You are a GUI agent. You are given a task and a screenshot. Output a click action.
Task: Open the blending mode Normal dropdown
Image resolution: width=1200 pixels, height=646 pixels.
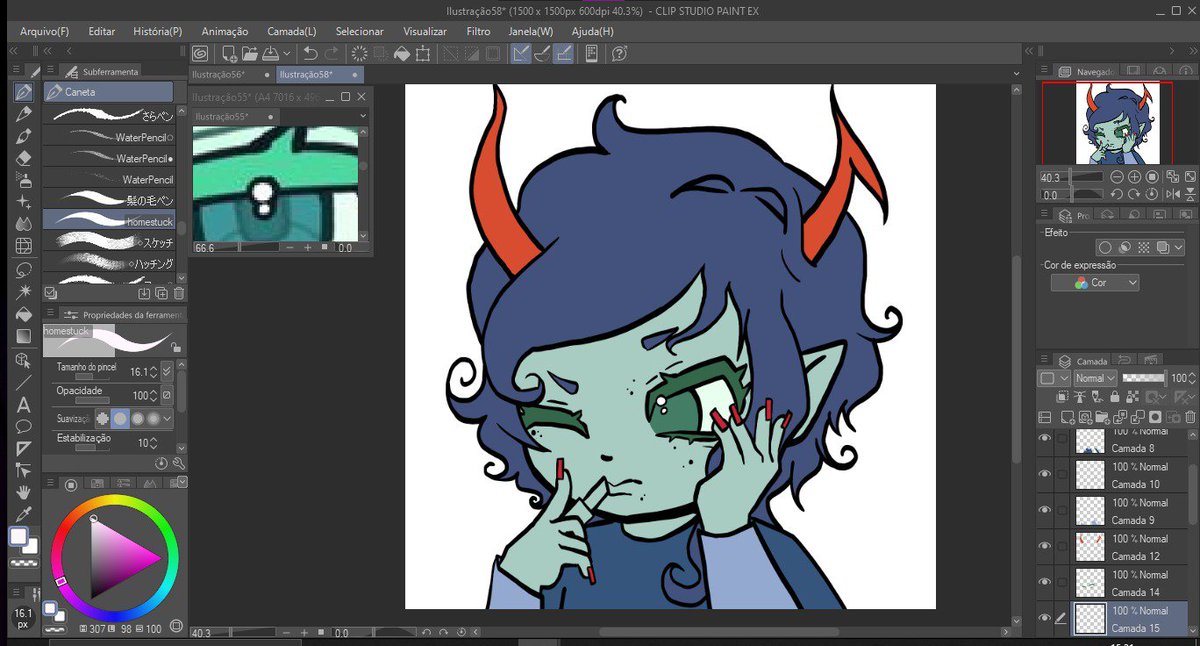point(1096,378)
